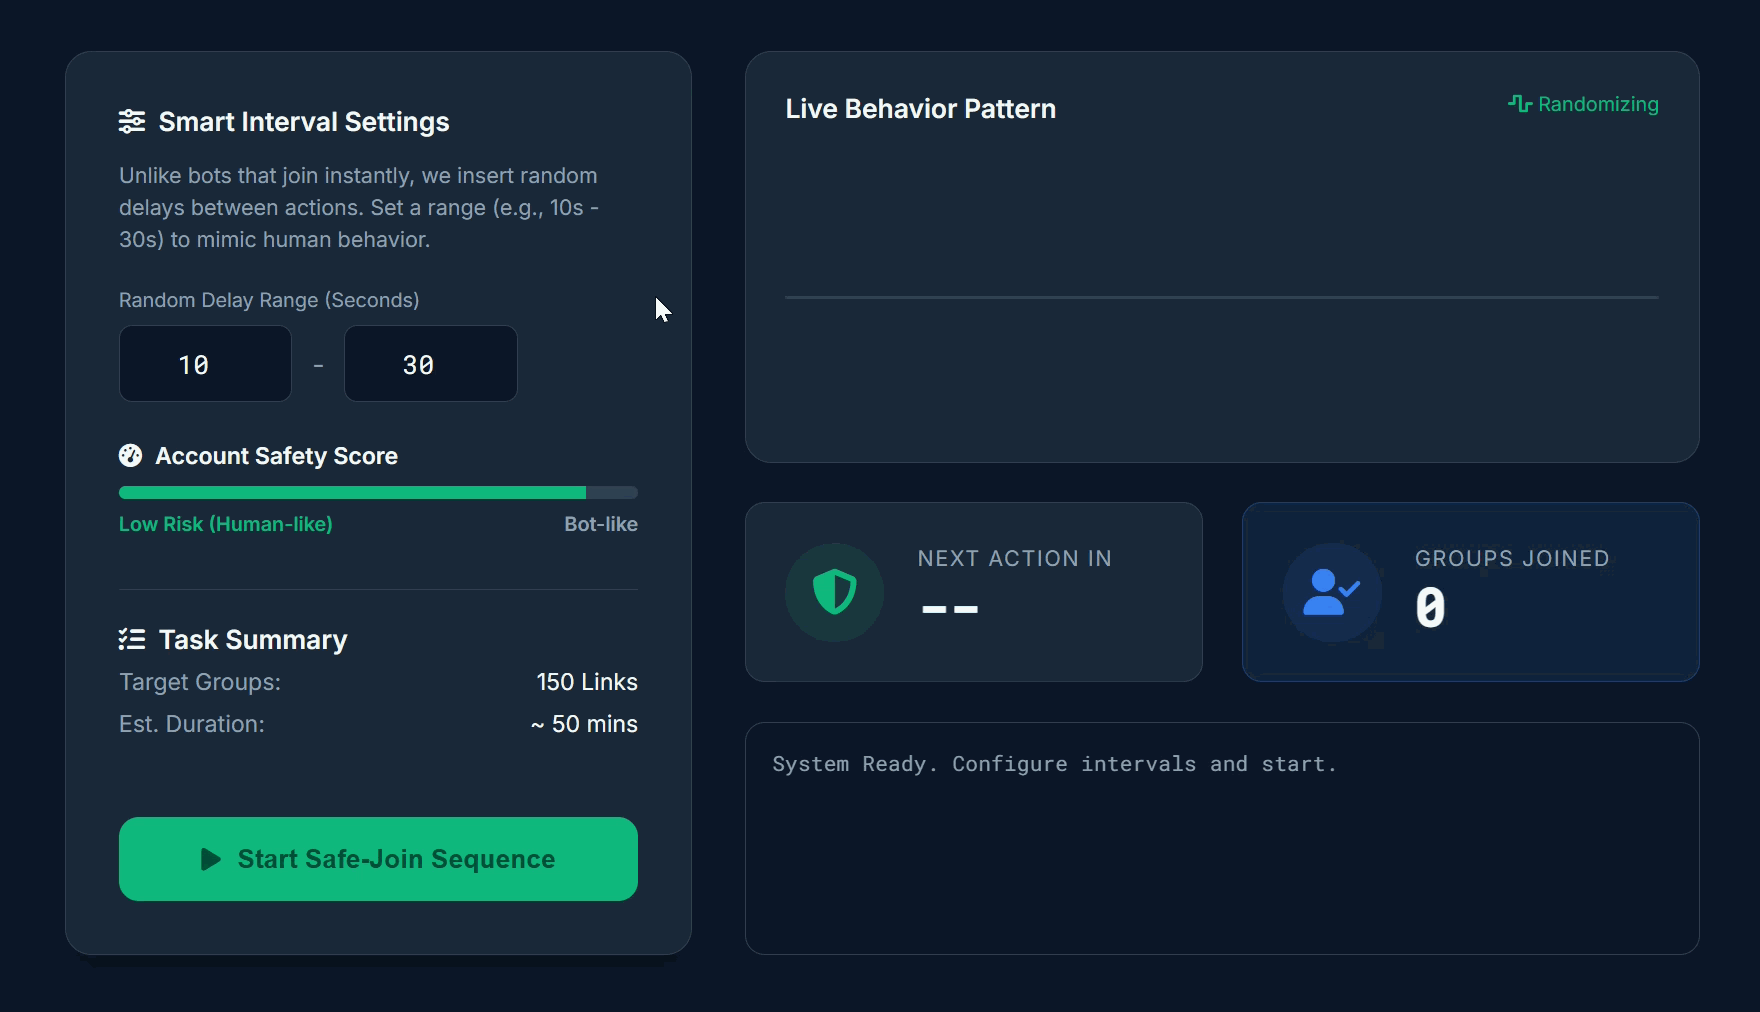Click the sliders icon beside Smart Interval Settings
Image resolution: width=1760 pixels, height=1012 pixels.
(132, 121)
